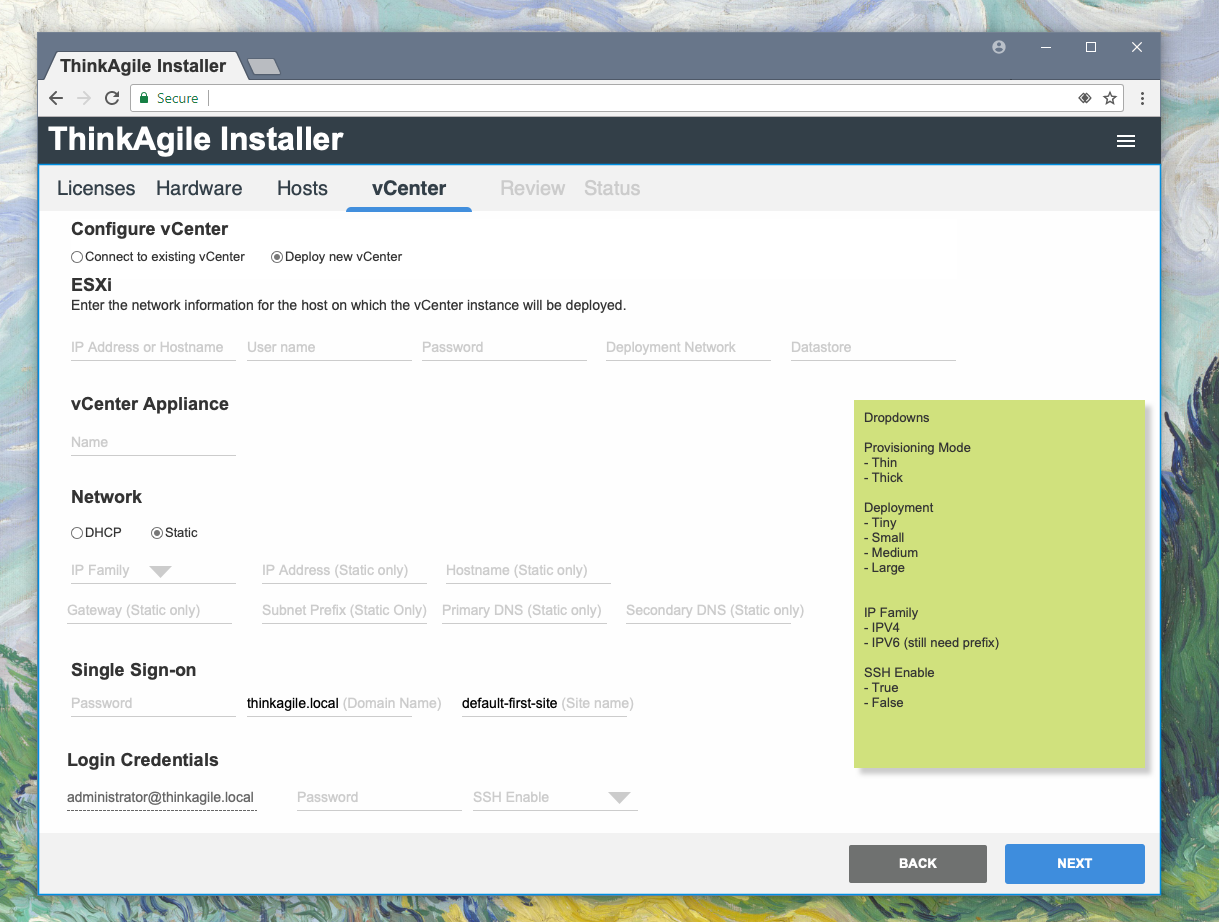Click the ESXi Datastore input field
This screenshot has width=1219, height=922.
click(872, 347)
